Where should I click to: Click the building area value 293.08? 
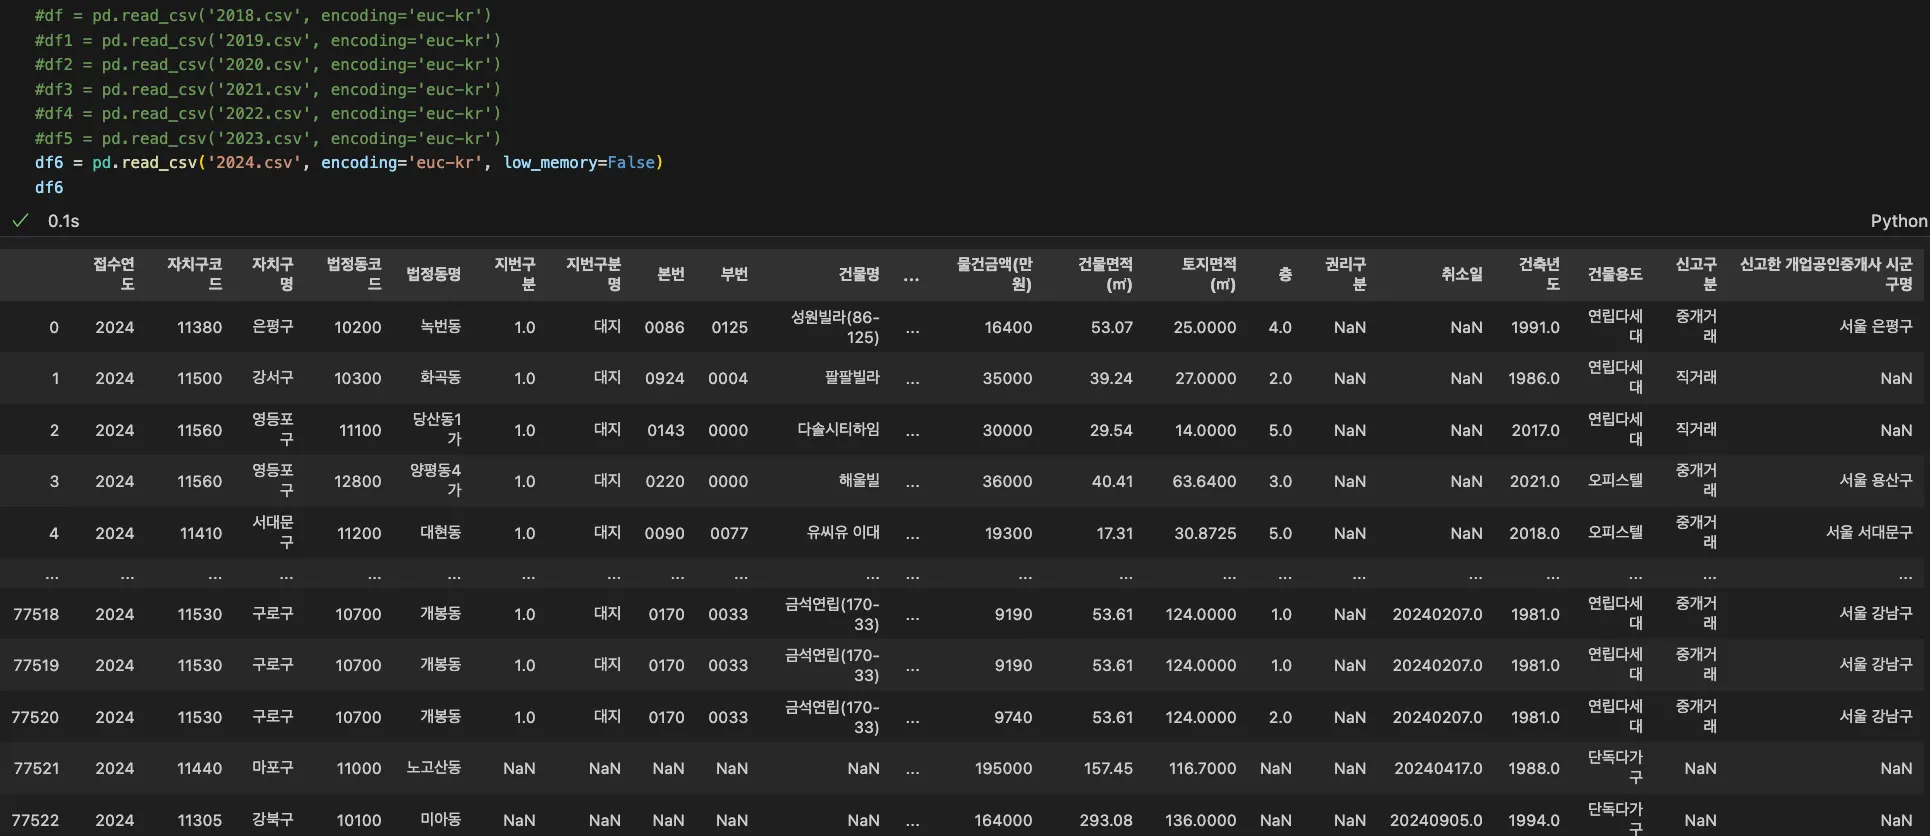point(1106,820)
